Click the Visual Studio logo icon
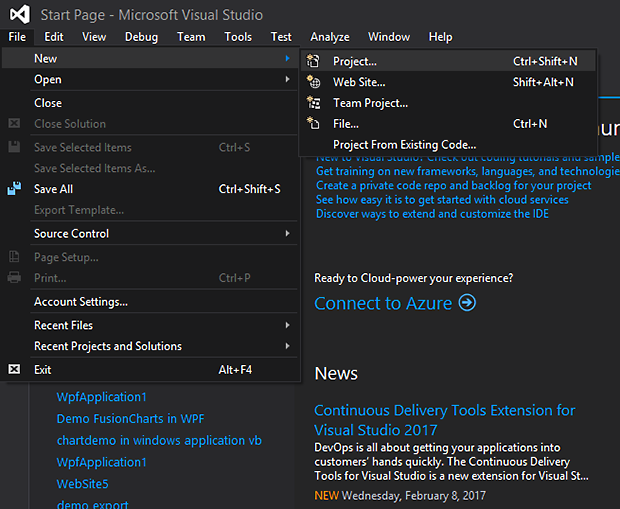The image size is (620, 509). pos(18,14)
